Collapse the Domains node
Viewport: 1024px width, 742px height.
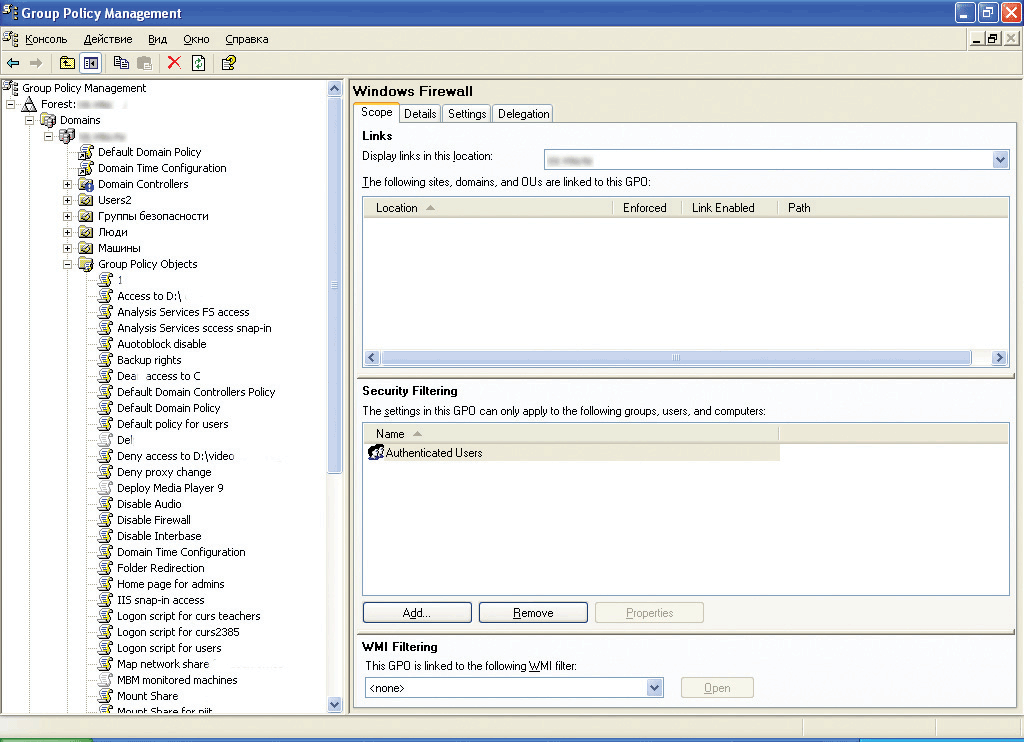[29, 120]
